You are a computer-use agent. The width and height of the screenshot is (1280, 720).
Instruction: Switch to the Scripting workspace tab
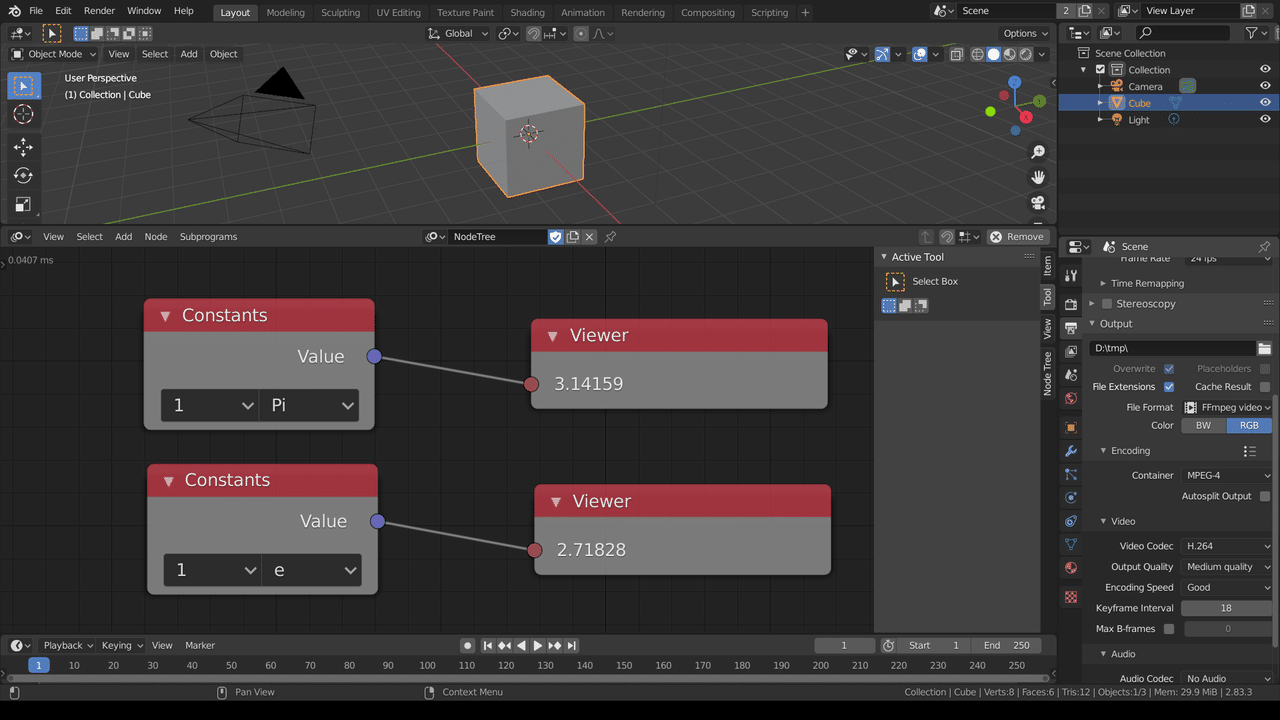tap(769, 12)
